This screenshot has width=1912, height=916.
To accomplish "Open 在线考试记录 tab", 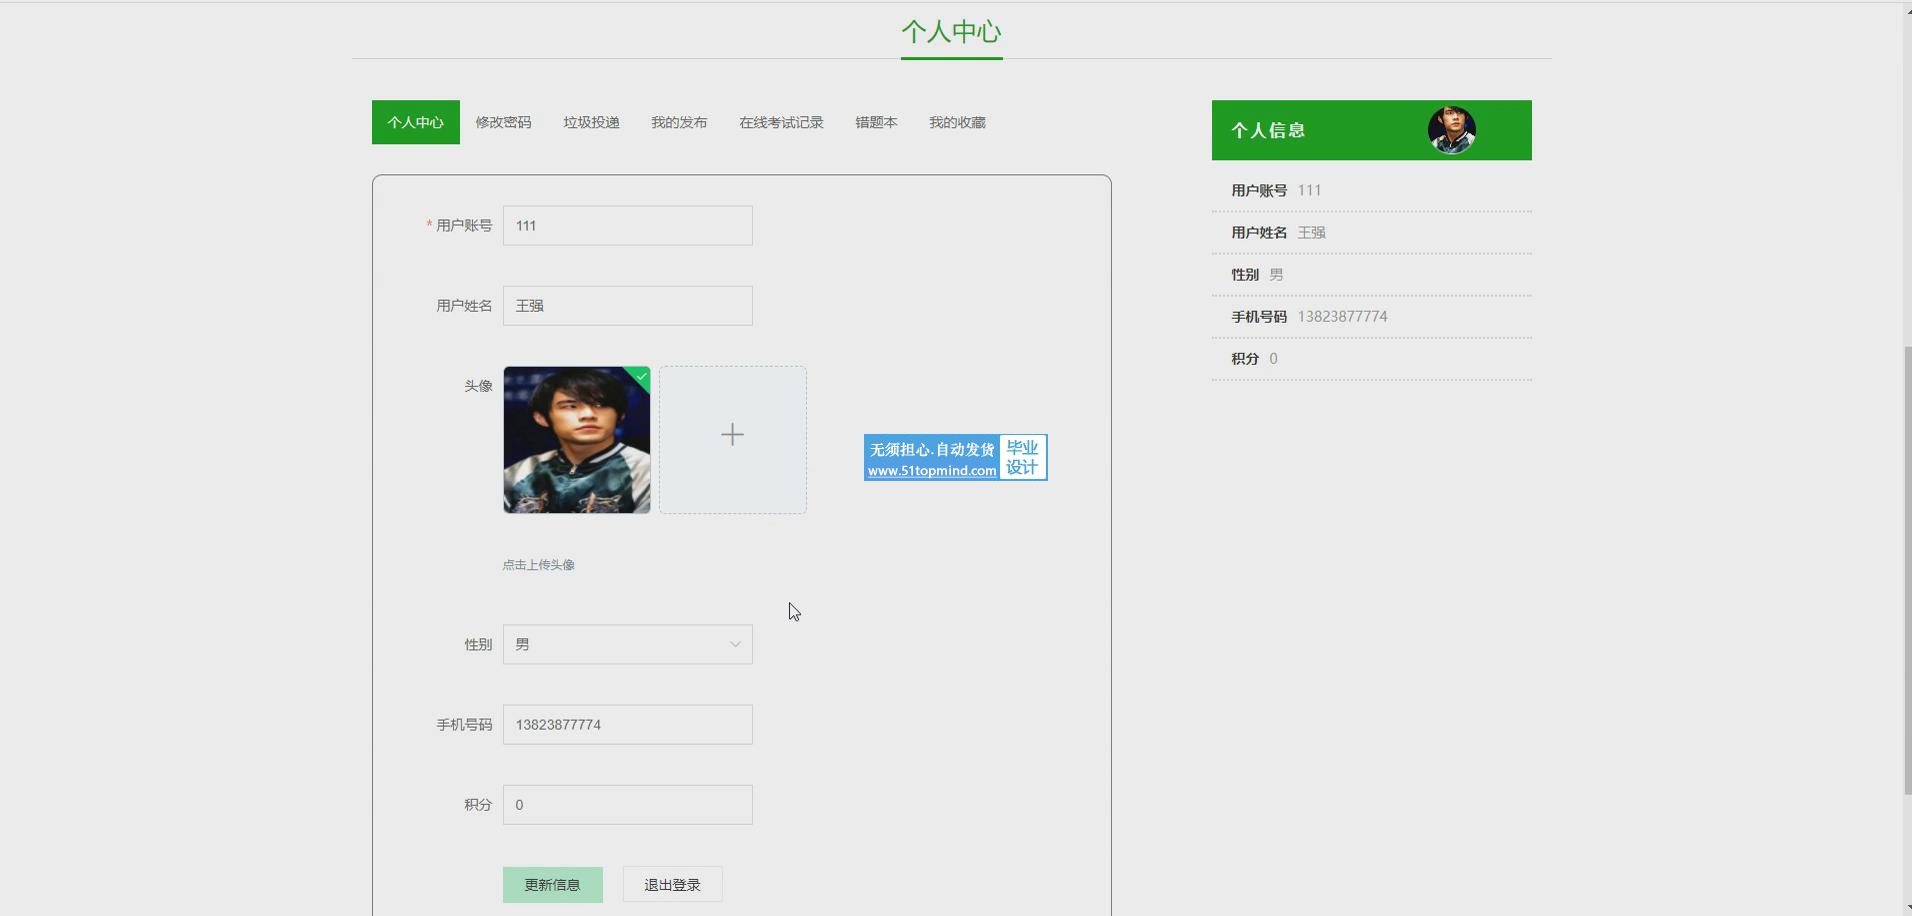I will tap(781, 122).
